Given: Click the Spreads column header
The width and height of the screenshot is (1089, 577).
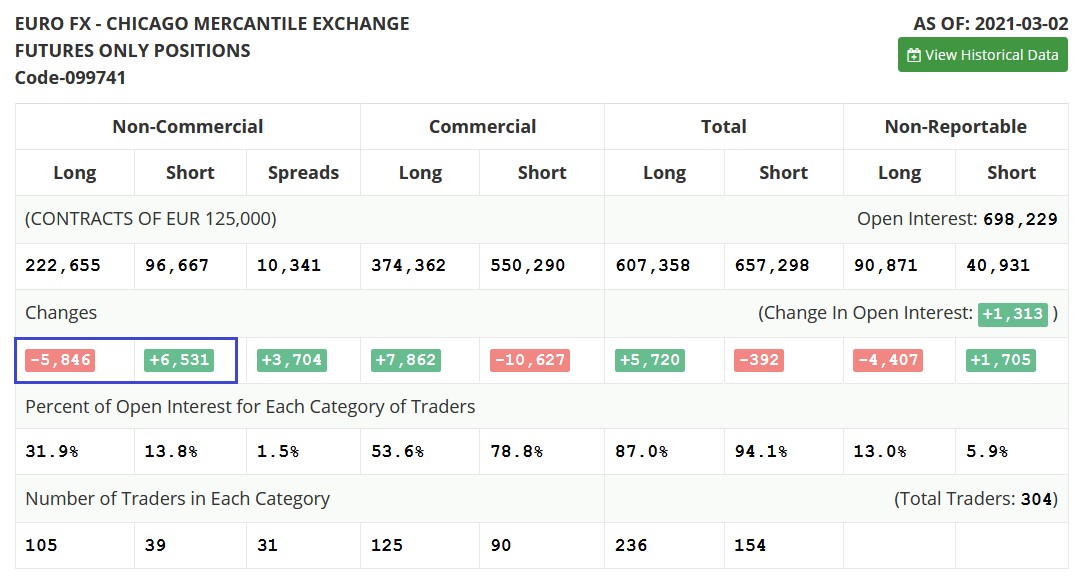Looking at the screenshot, I should coord(303,173).
